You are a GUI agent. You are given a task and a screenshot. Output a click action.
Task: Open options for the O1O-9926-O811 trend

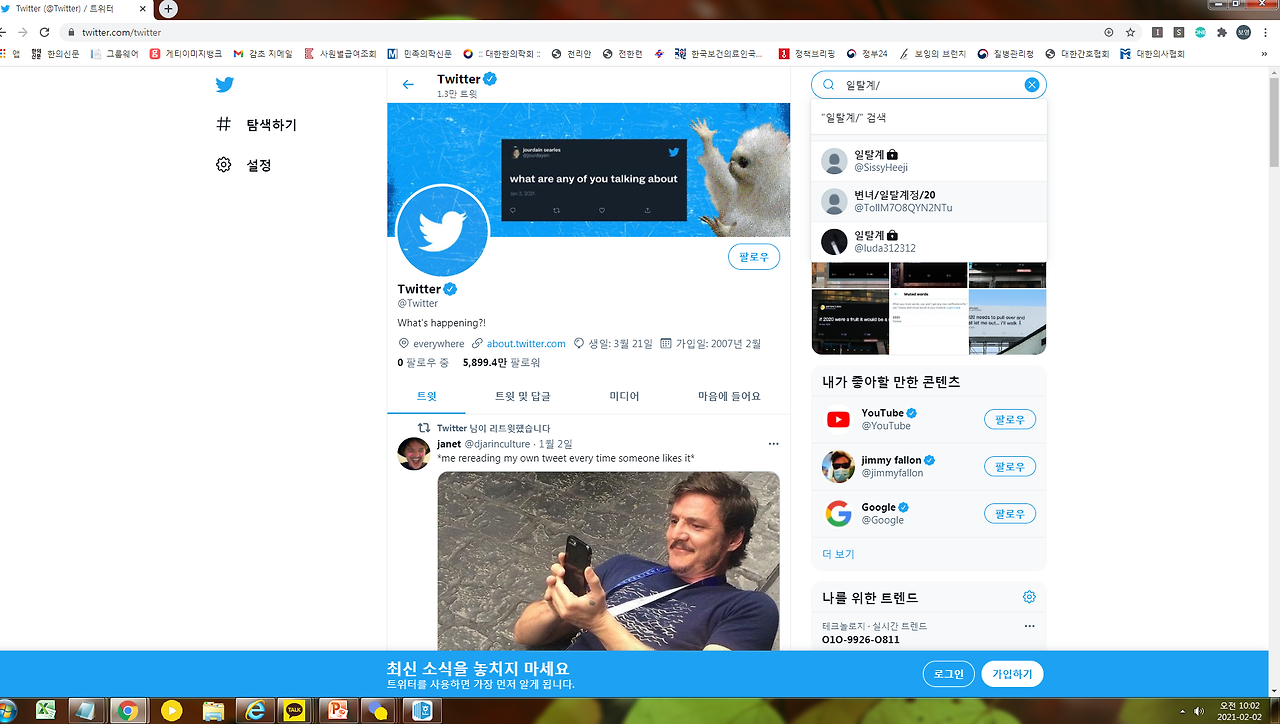pos(1029,626)
